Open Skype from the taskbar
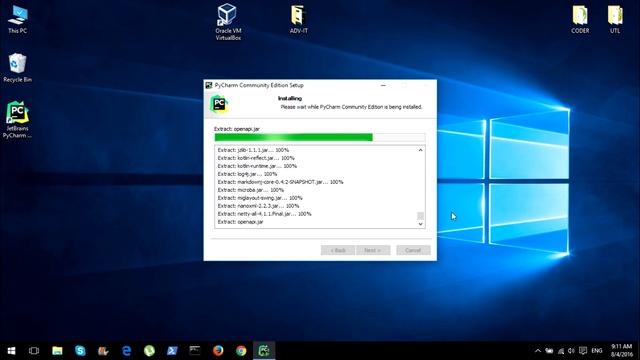 [80, 351]
